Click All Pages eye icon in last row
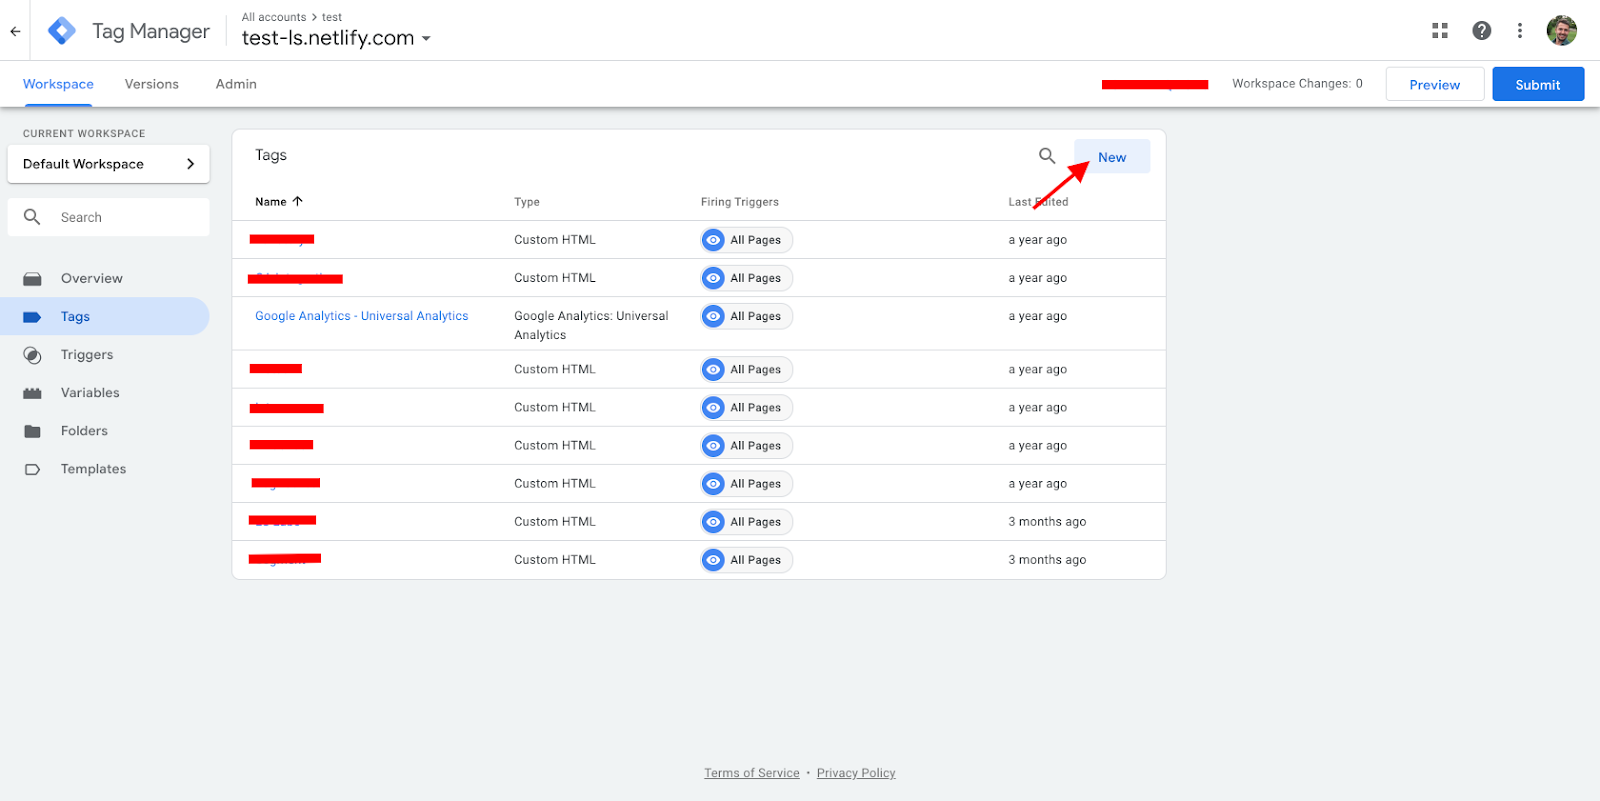 click(x=713, y=560)
